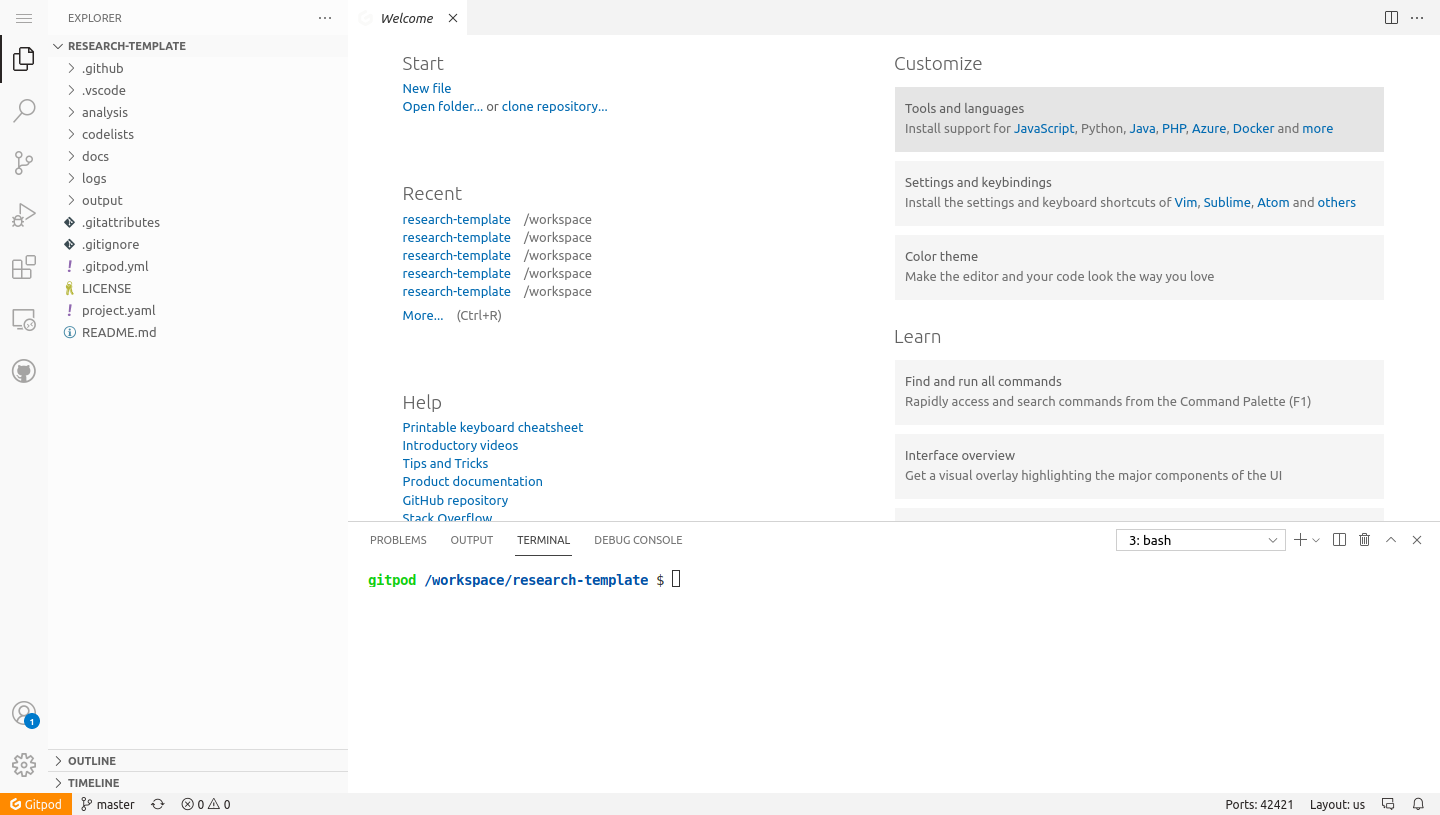Screen dimensions: 1440x815
Task: Expand the TIMELINE section
Action: [x=198, y=783]
